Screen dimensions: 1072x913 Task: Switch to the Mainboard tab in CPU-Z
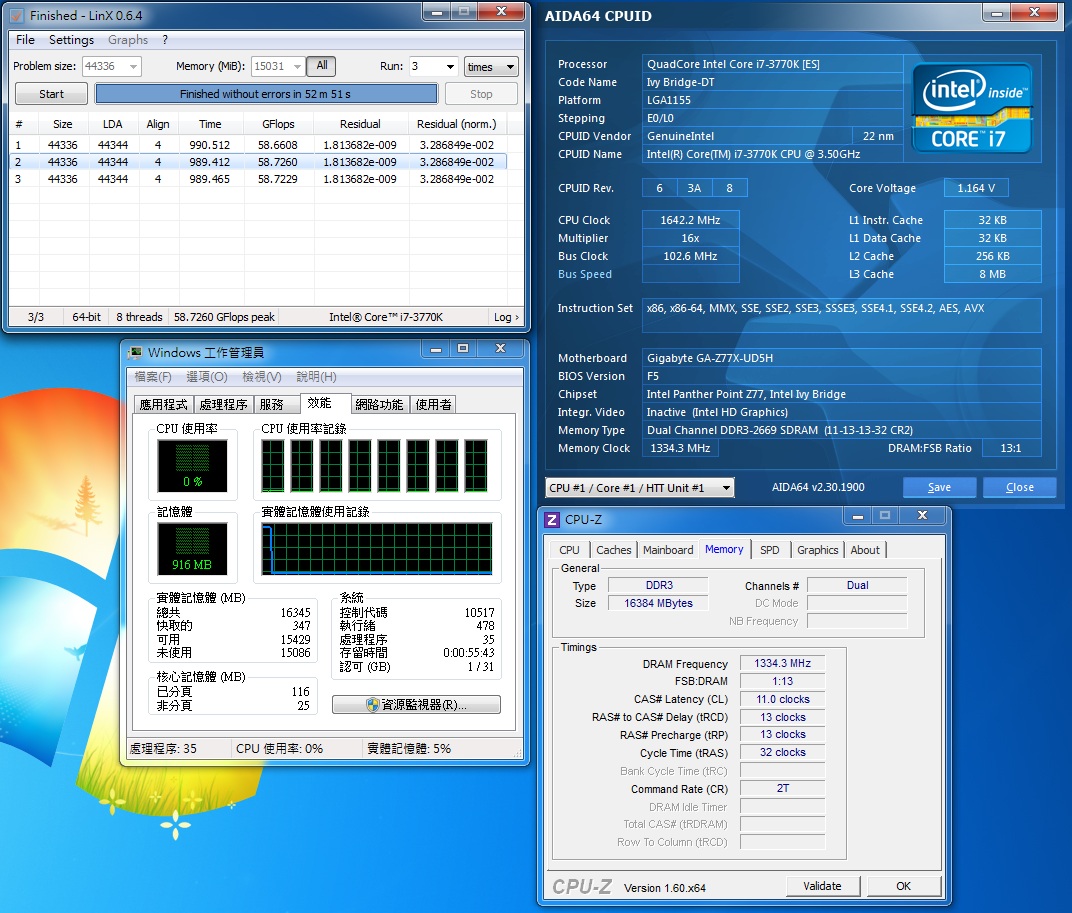click(x=668, y=550)
